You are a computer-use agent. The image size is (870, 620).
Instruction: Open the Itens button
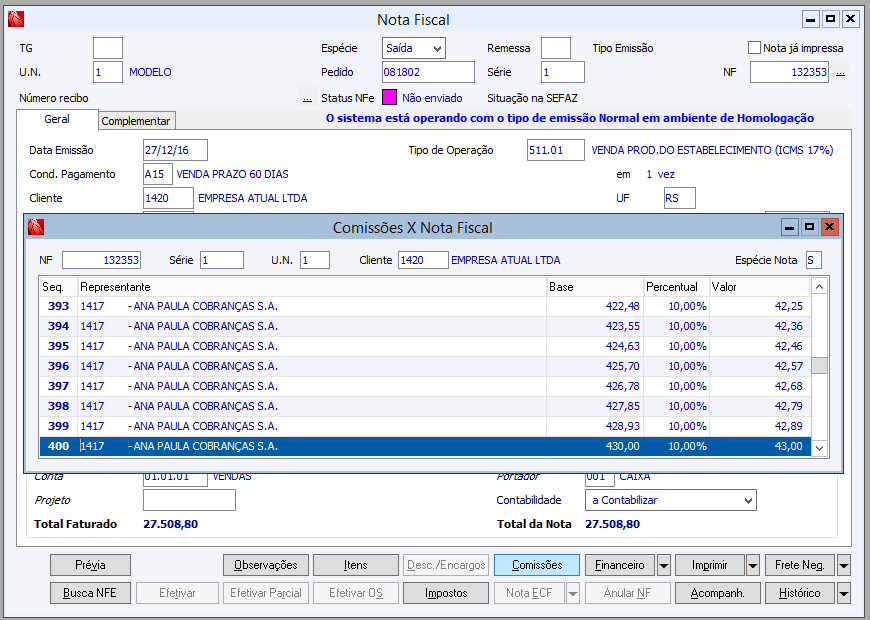356,565
